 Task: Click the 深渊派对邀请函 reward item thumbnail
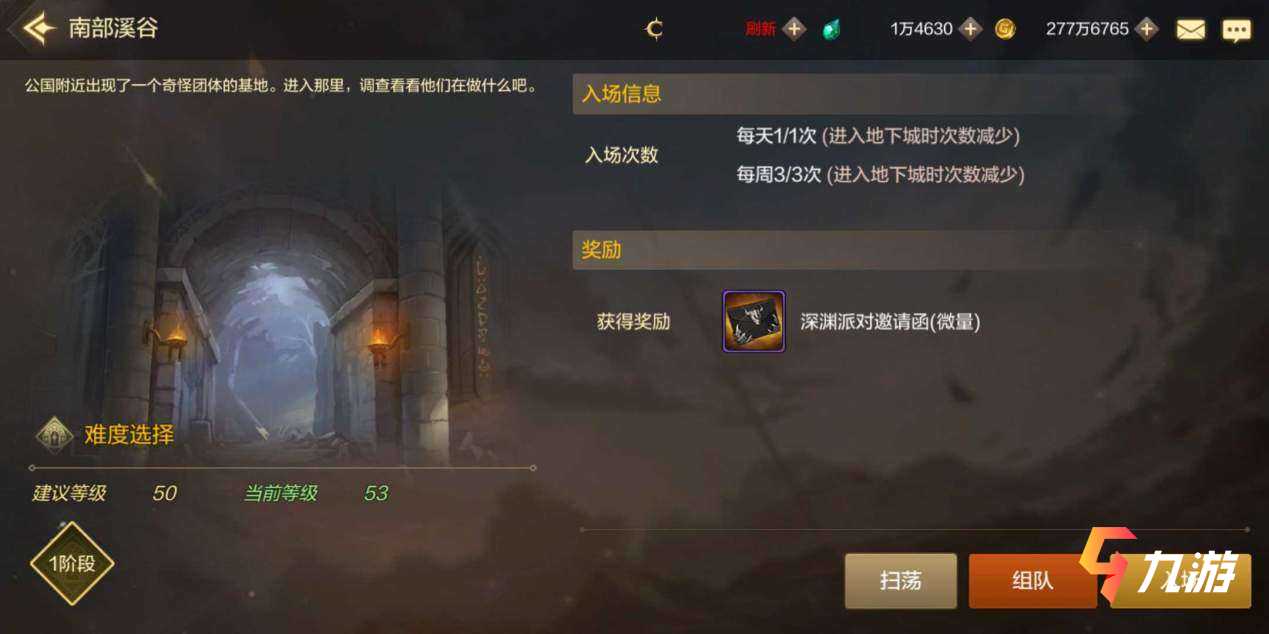(754, 322)
